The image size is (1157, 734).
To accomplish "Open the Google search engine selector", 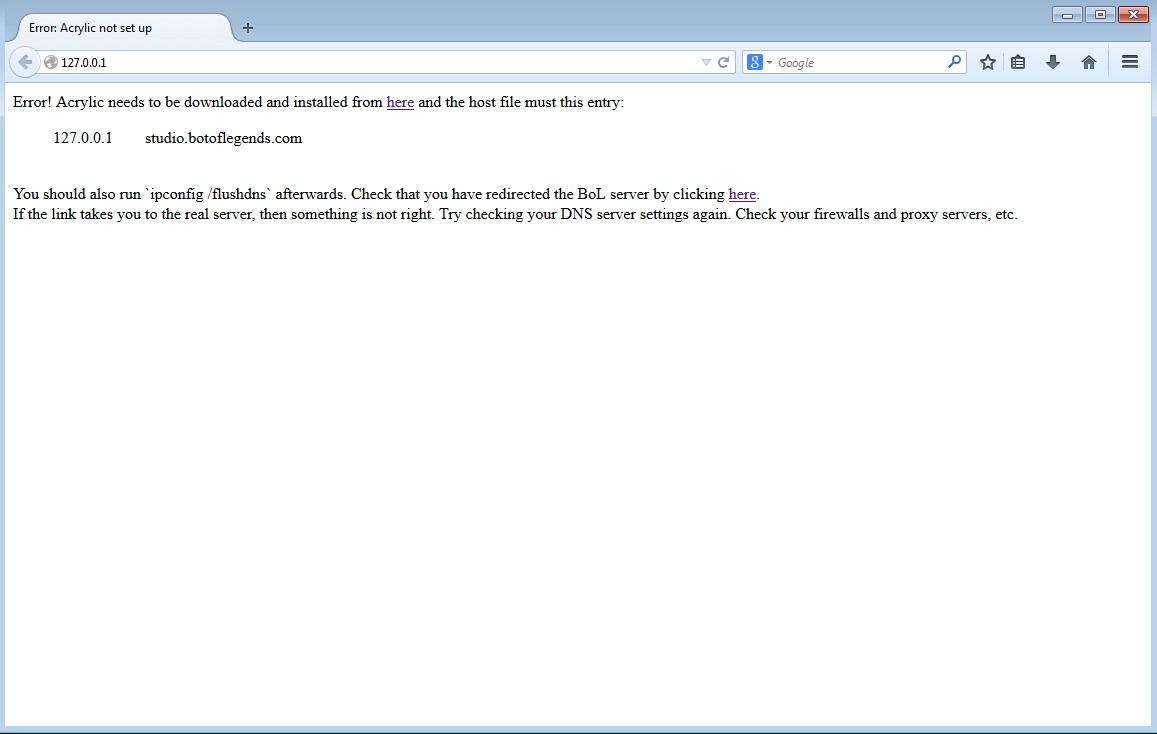I will pos(759,63).
